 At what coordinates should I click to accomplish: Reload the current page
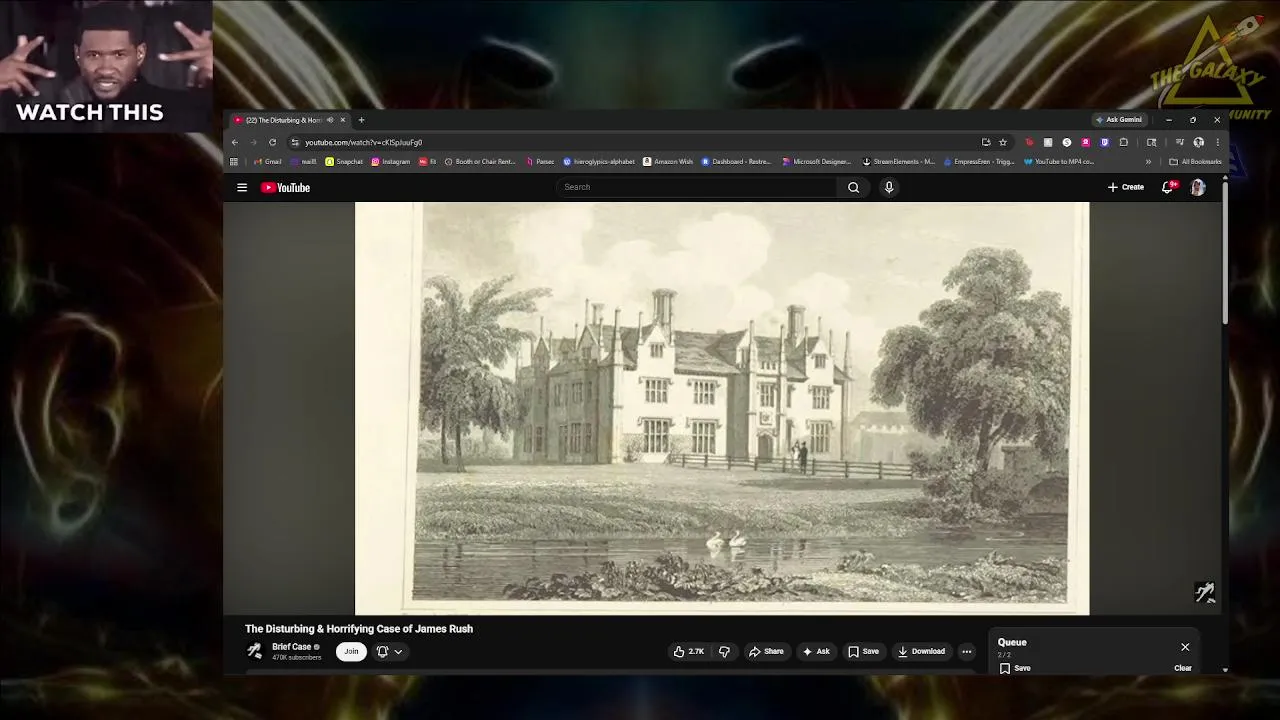tap(272, 142)
